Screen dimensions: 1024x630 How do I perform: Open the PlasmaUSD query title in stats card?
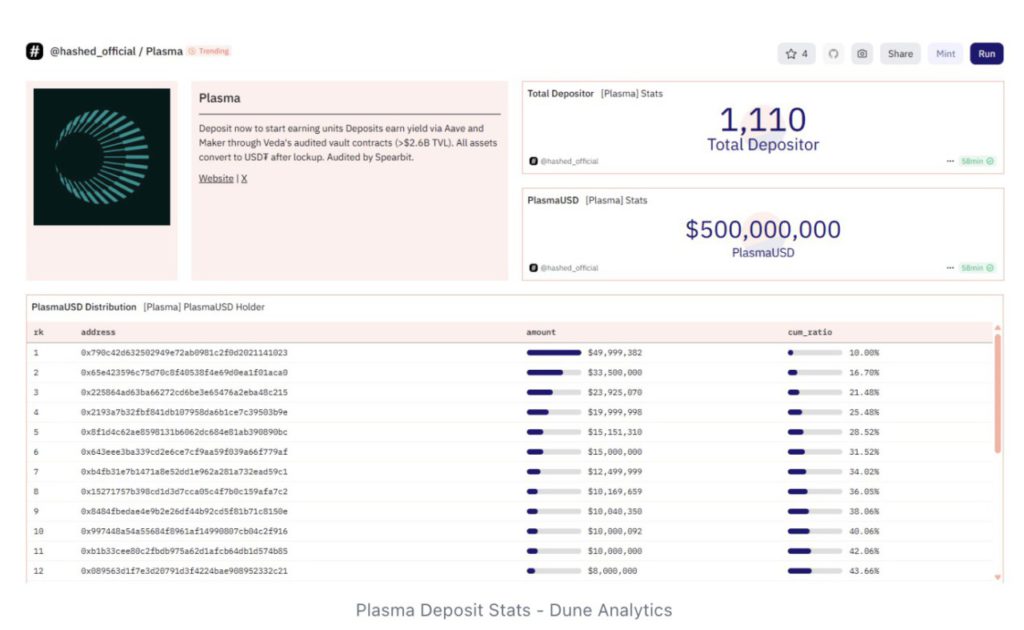552,200
